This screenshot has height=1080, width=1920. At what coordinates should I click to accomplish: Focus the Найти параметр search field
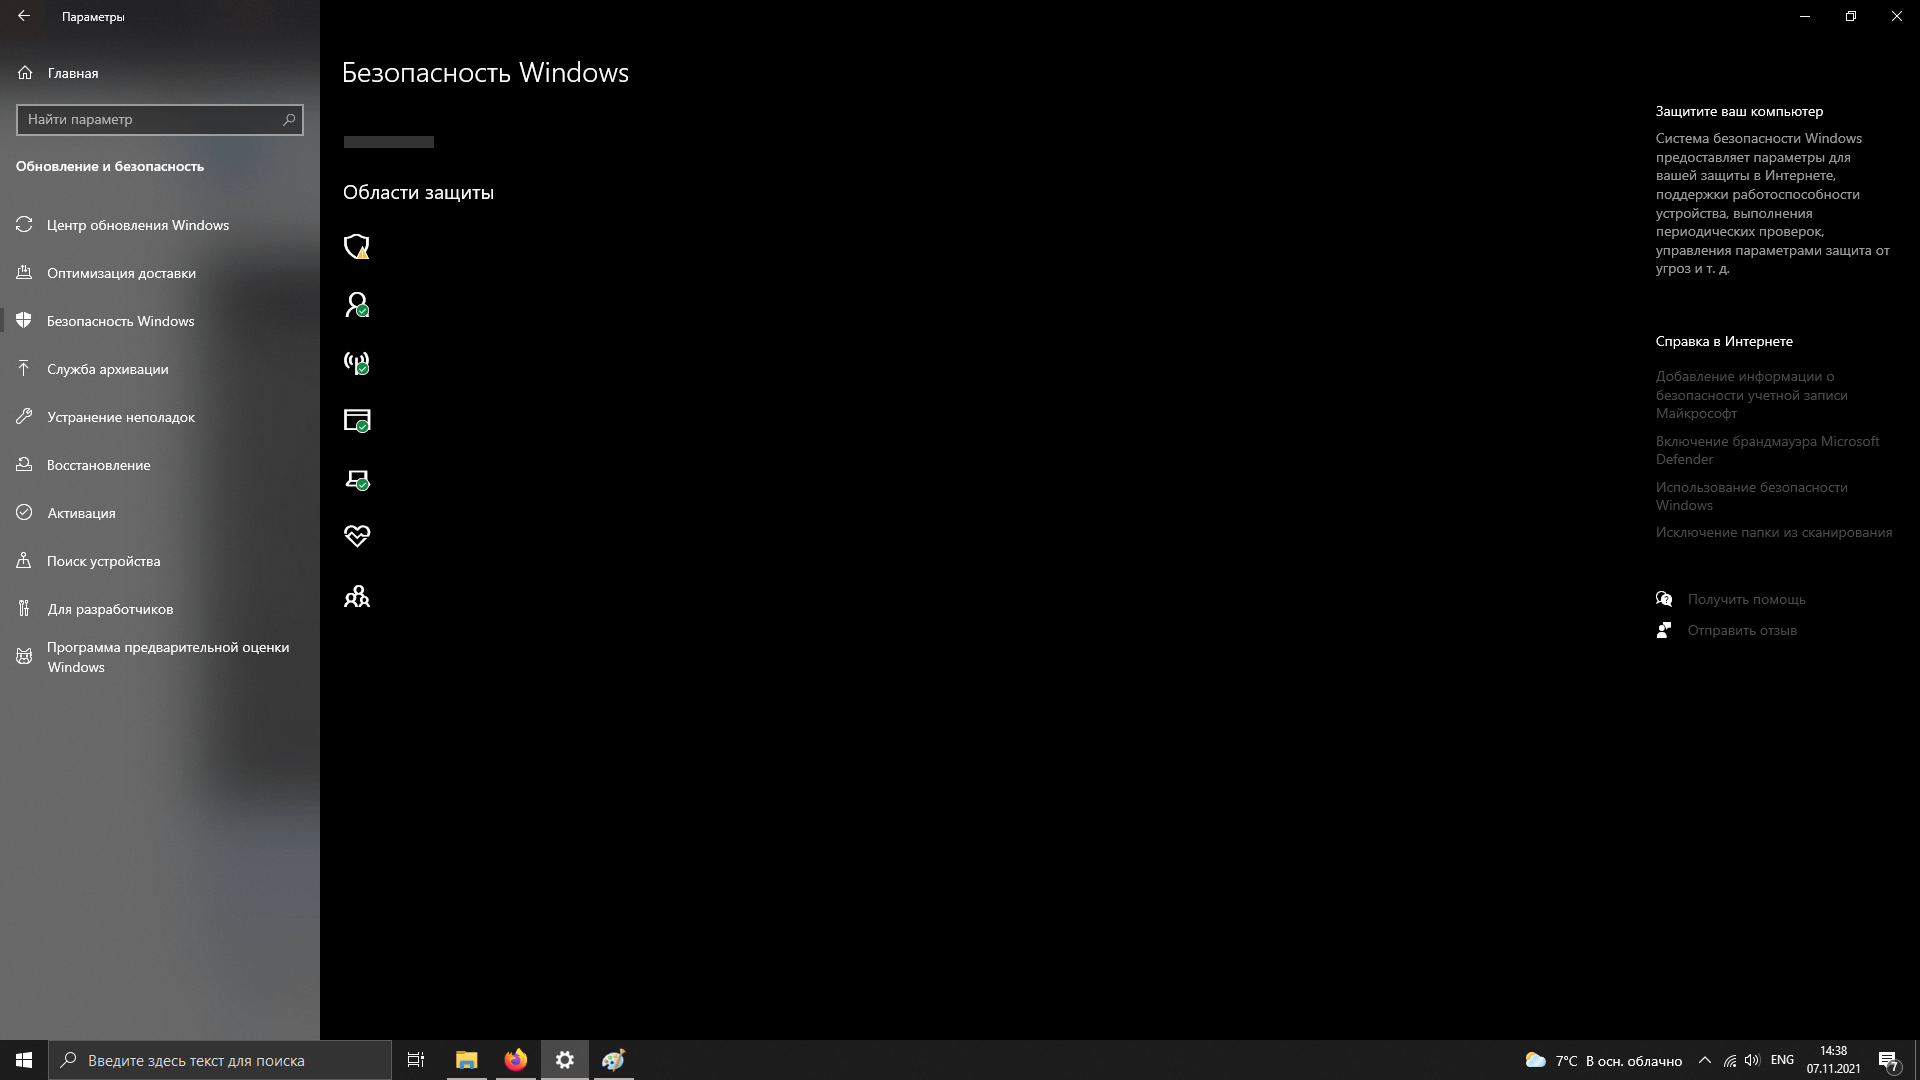tap(160, 119)
